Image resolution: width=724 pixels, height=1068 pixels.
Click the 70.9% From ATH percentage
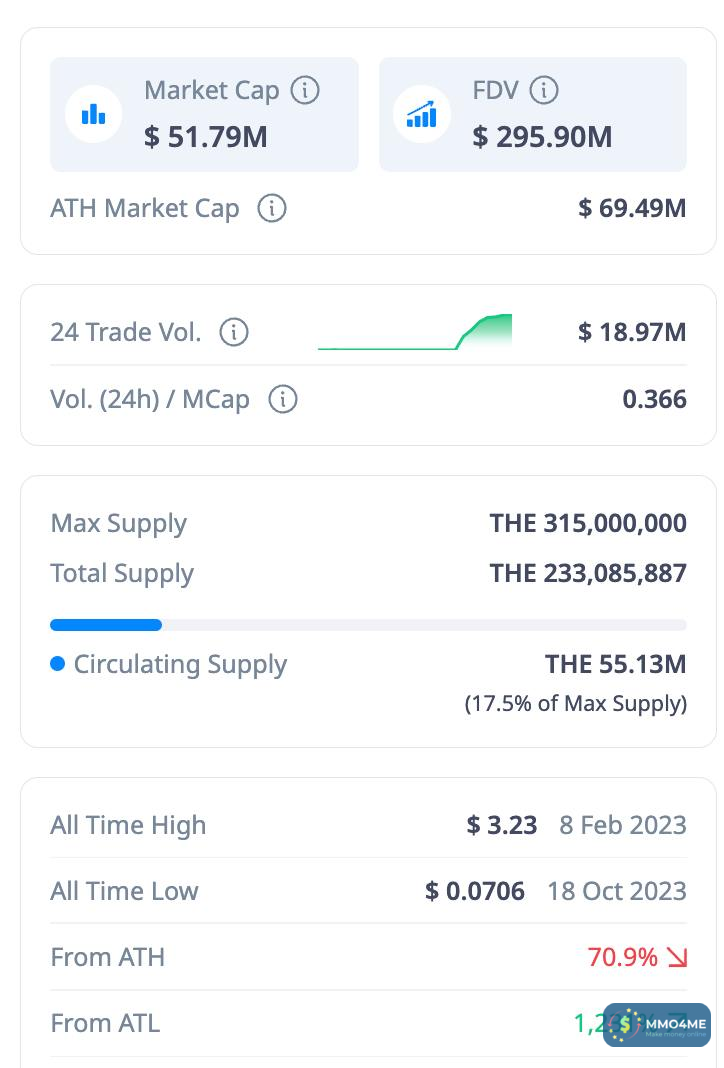click(x=623, y=957)
